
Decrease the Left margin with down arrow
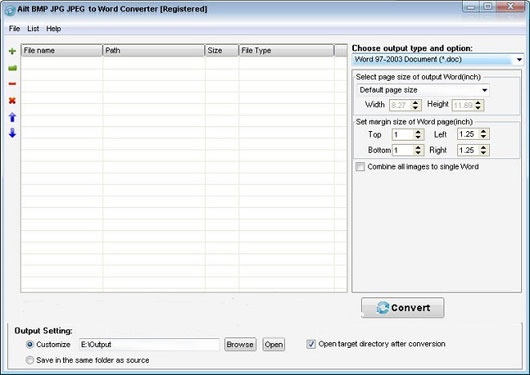pyautogui.click(x=484, y=137)
